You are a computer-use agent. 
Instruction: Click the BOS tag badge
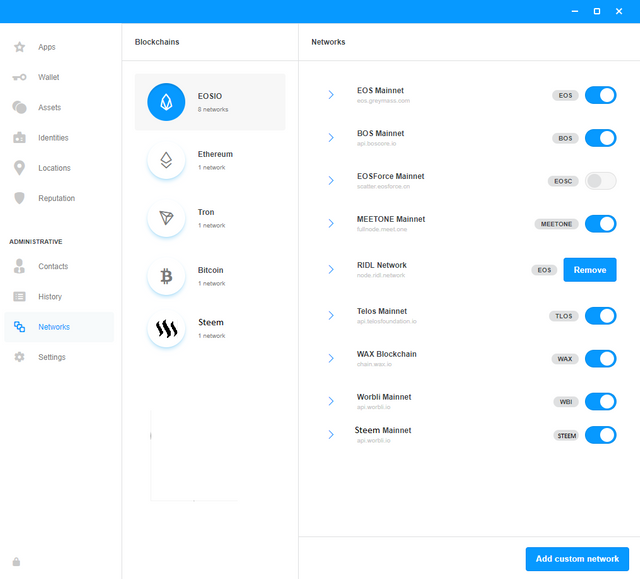[565, 138]
